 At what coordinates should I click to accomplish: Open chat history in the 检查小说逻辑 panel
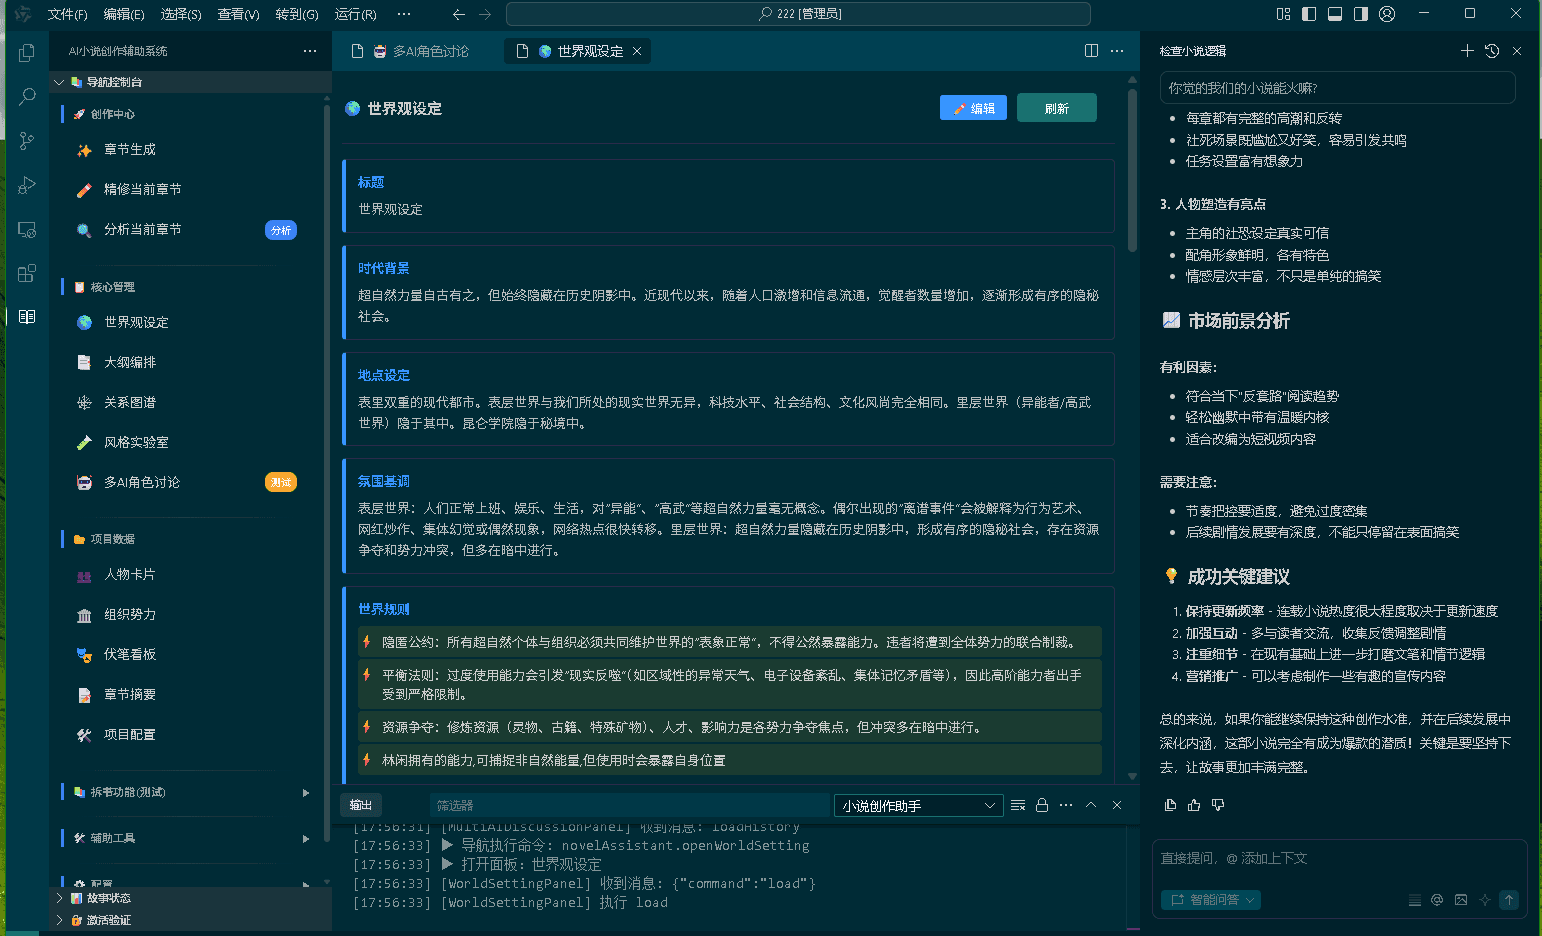(1491, 50)
